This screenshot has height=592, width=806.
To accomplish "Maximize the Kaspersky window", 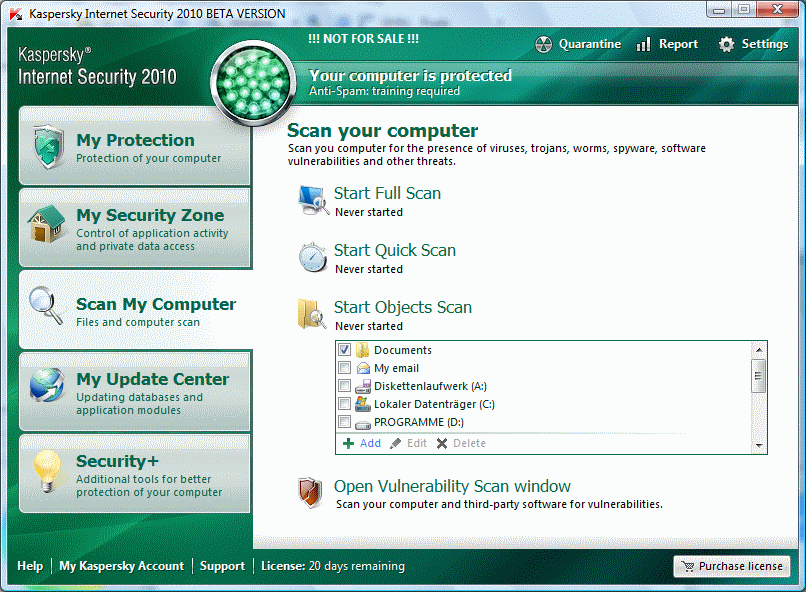I will pos(744,9).
